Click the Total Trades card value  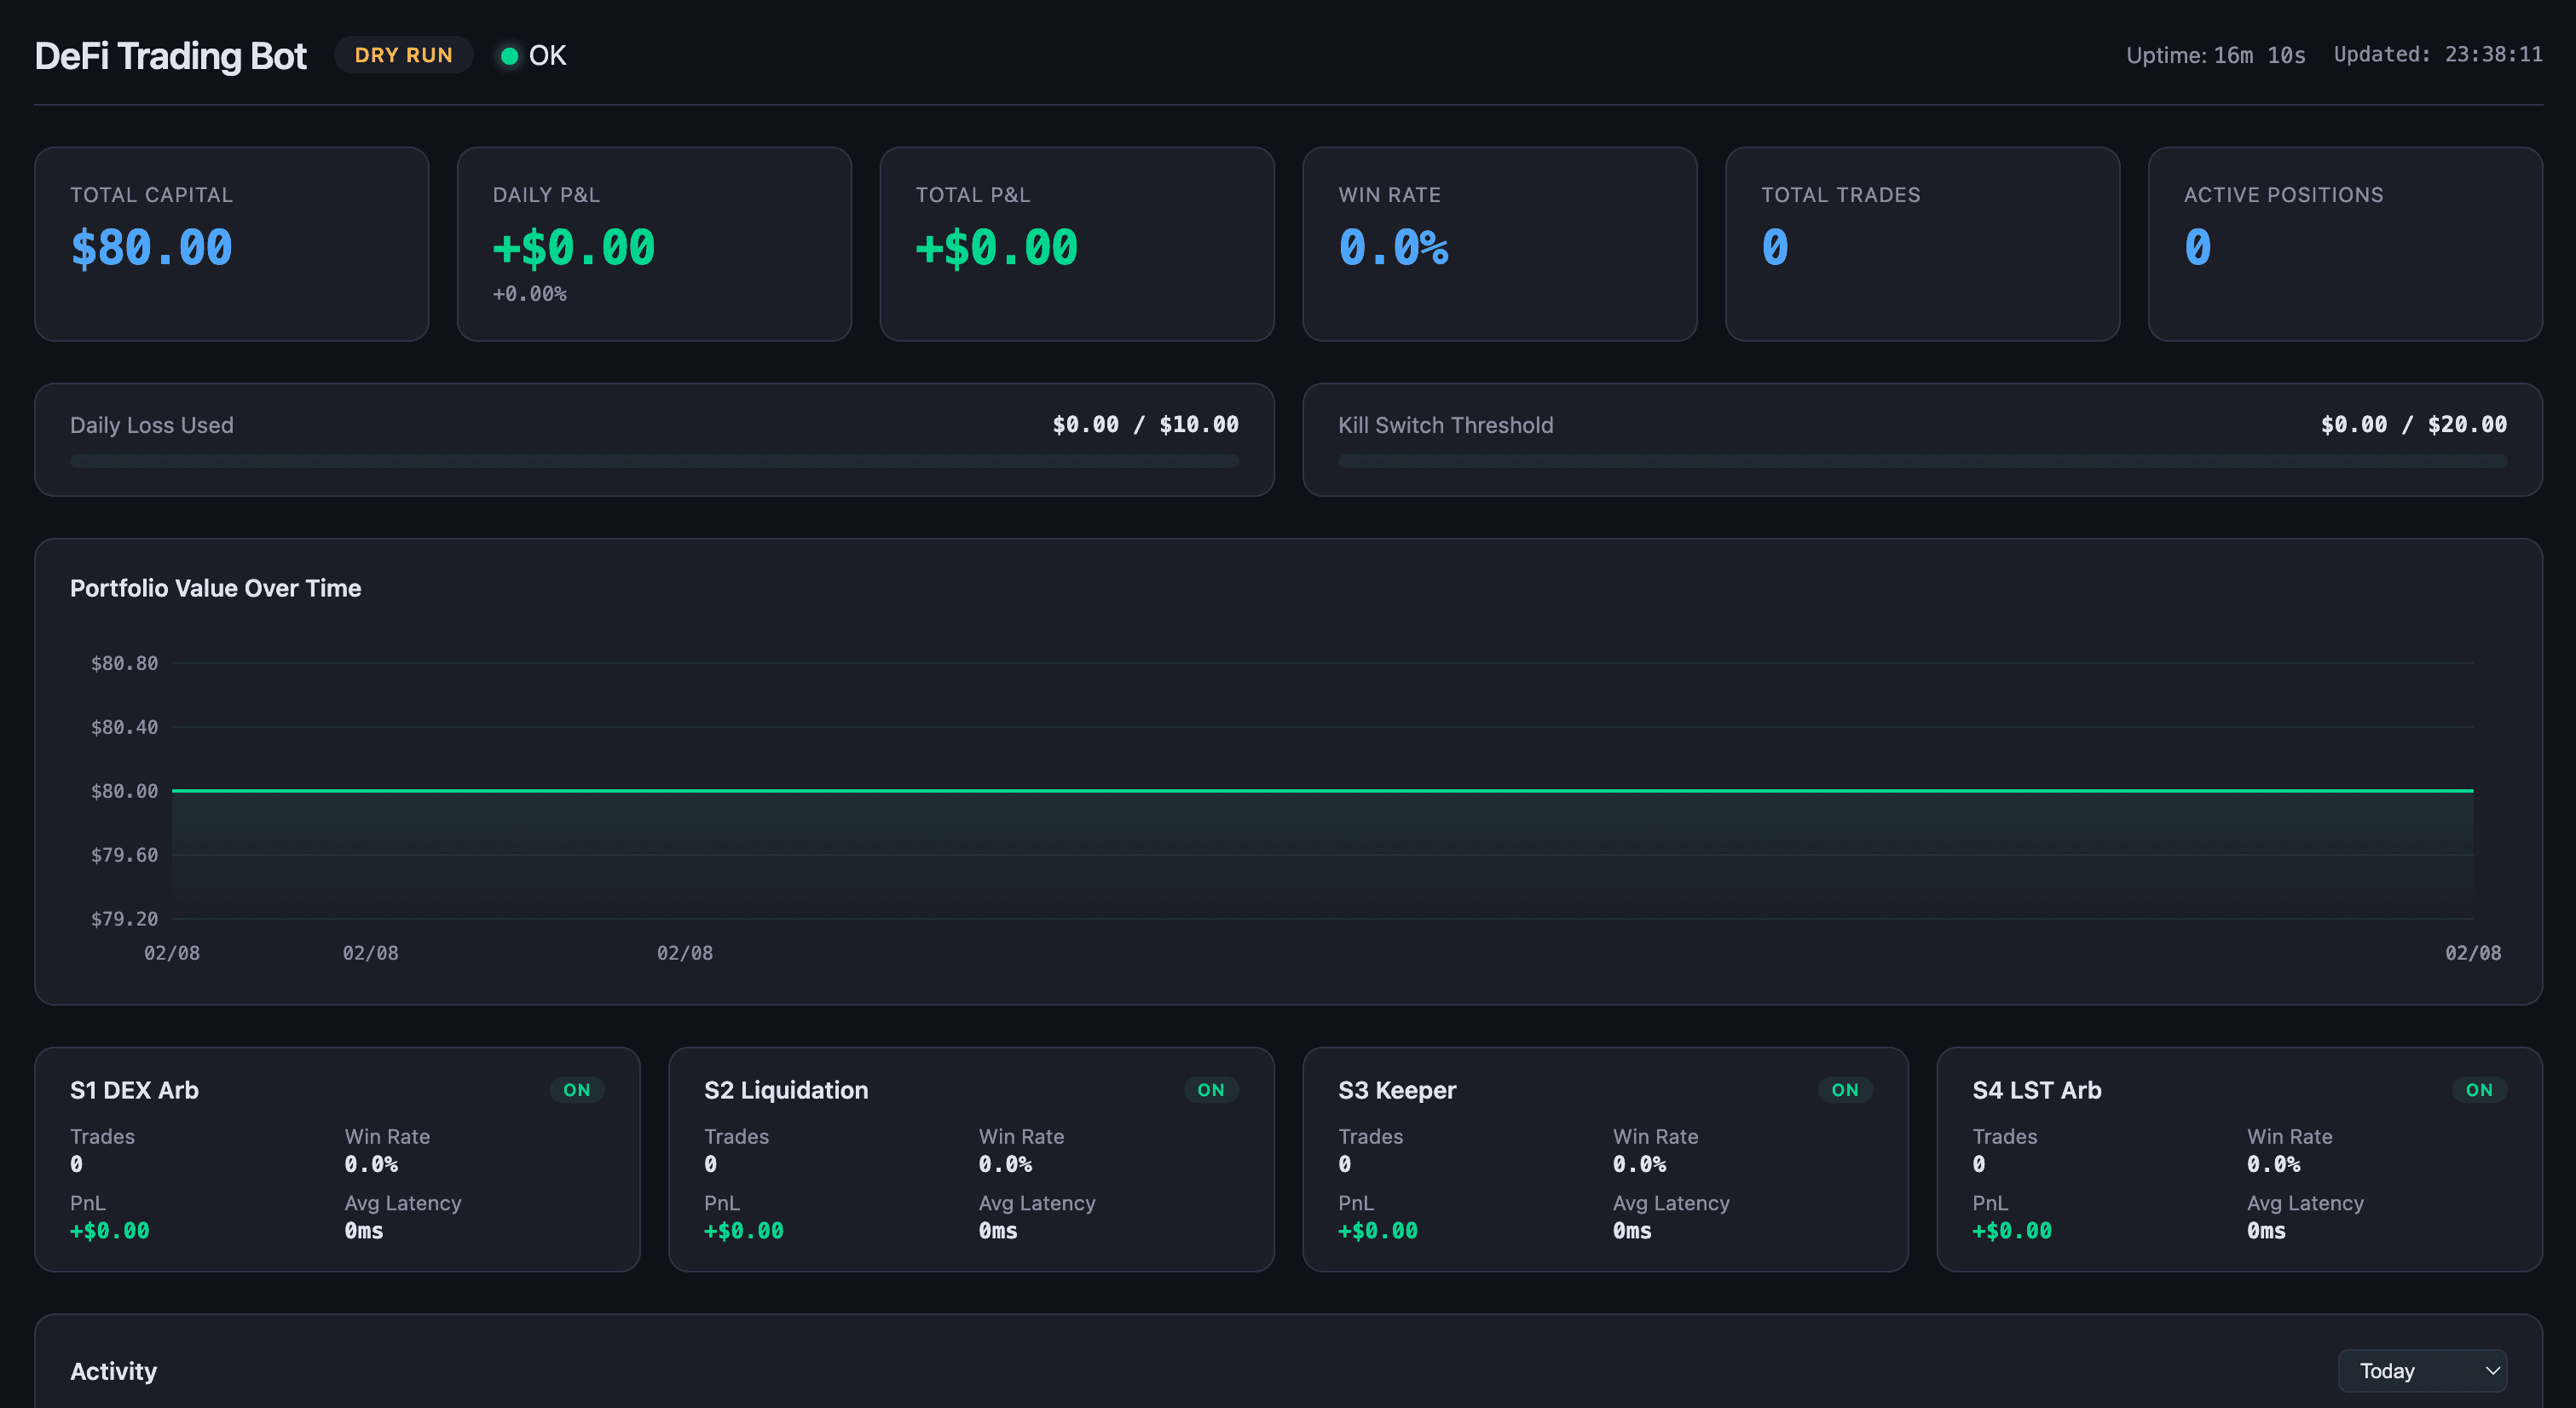1775,247
